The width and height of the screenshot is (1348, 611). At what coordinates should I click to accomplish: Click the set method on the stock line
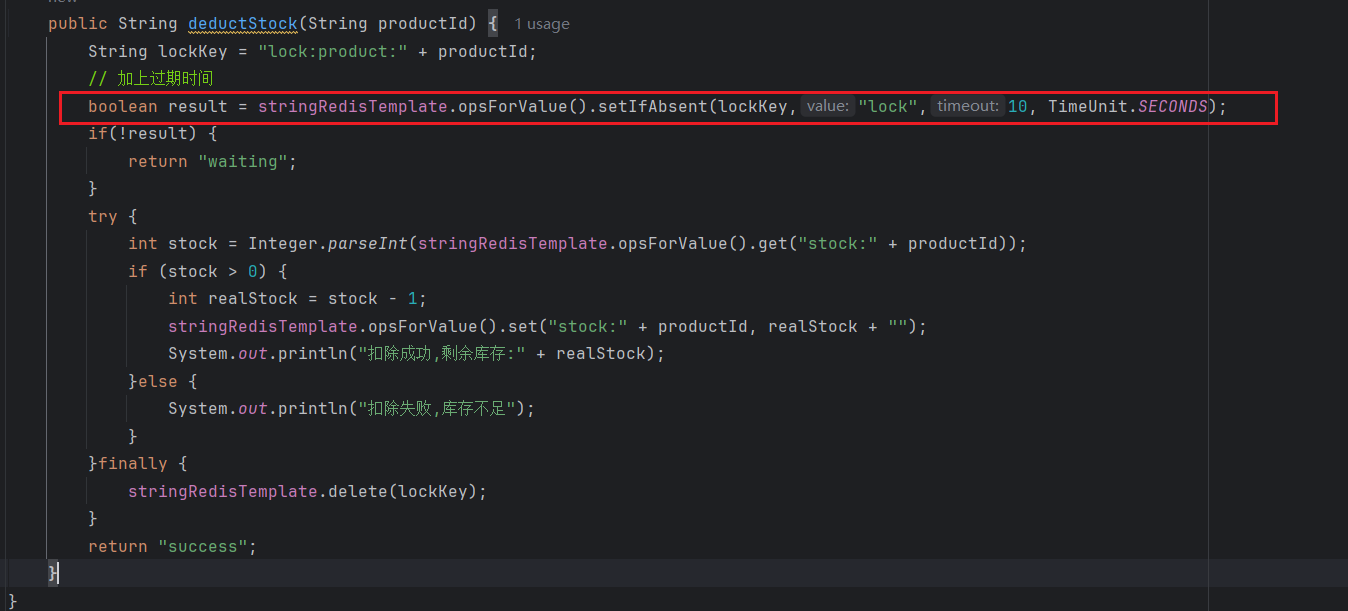coord(523,326)
